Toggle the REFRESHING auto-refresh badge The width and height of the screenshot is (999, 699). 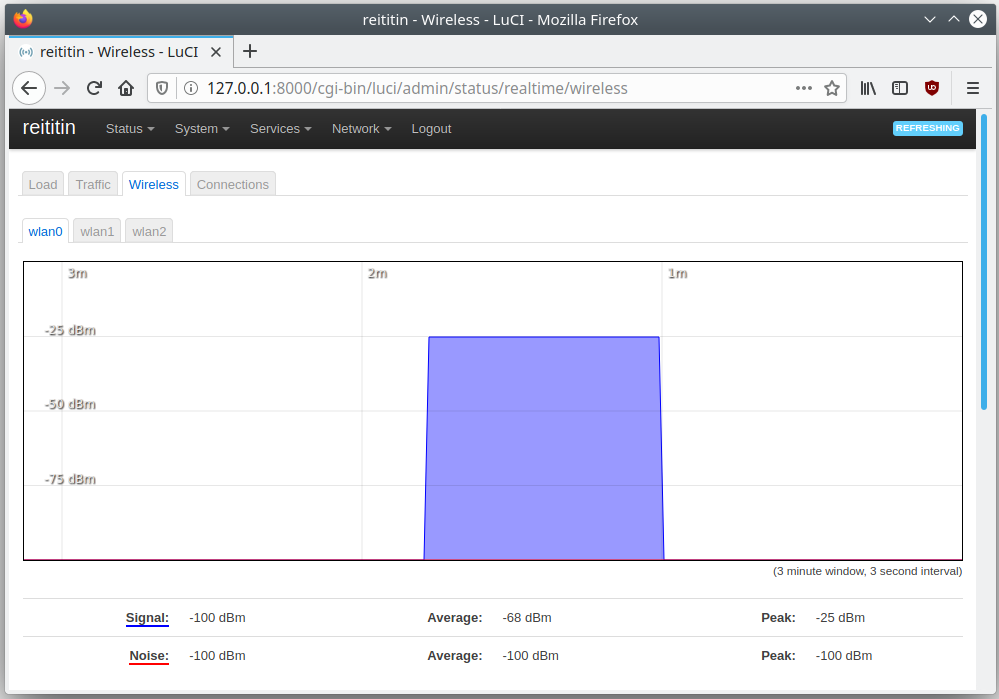[927, 128]
